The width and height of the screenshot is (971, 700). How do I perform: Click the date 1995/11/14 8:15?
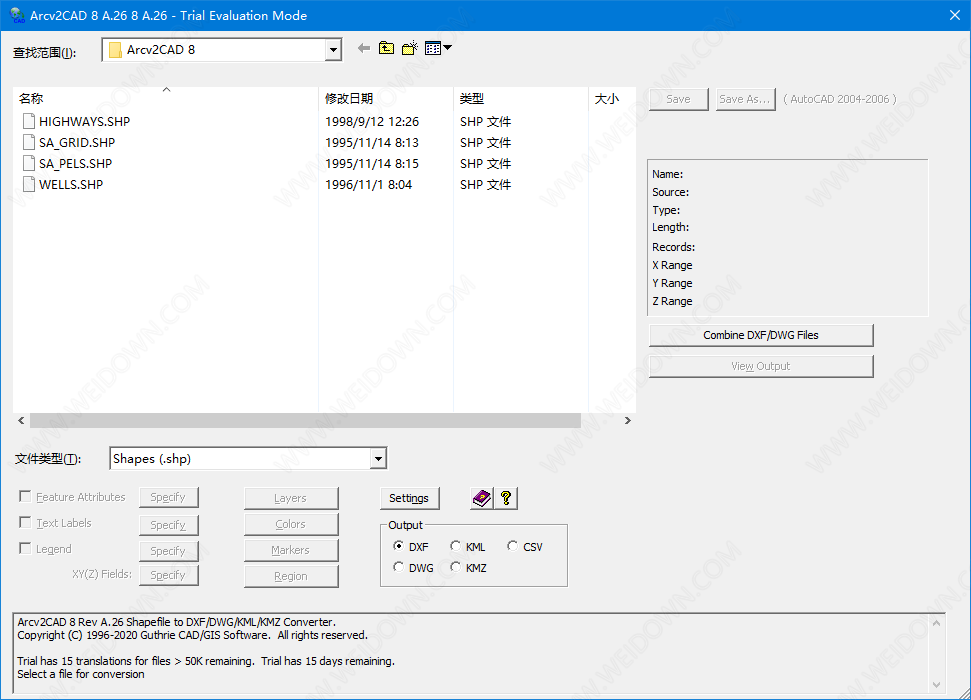coord(372,164)
